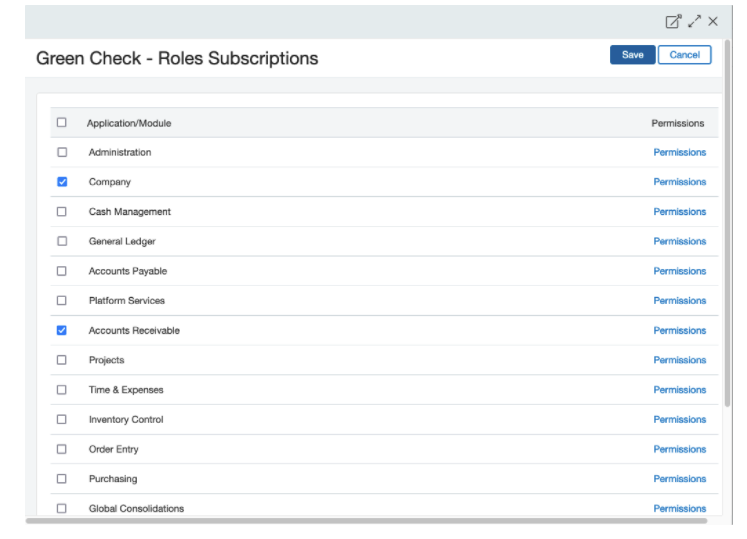Click the Platform Services module name
This screenshot has height=539, width=747.
[x=127, y=301]
